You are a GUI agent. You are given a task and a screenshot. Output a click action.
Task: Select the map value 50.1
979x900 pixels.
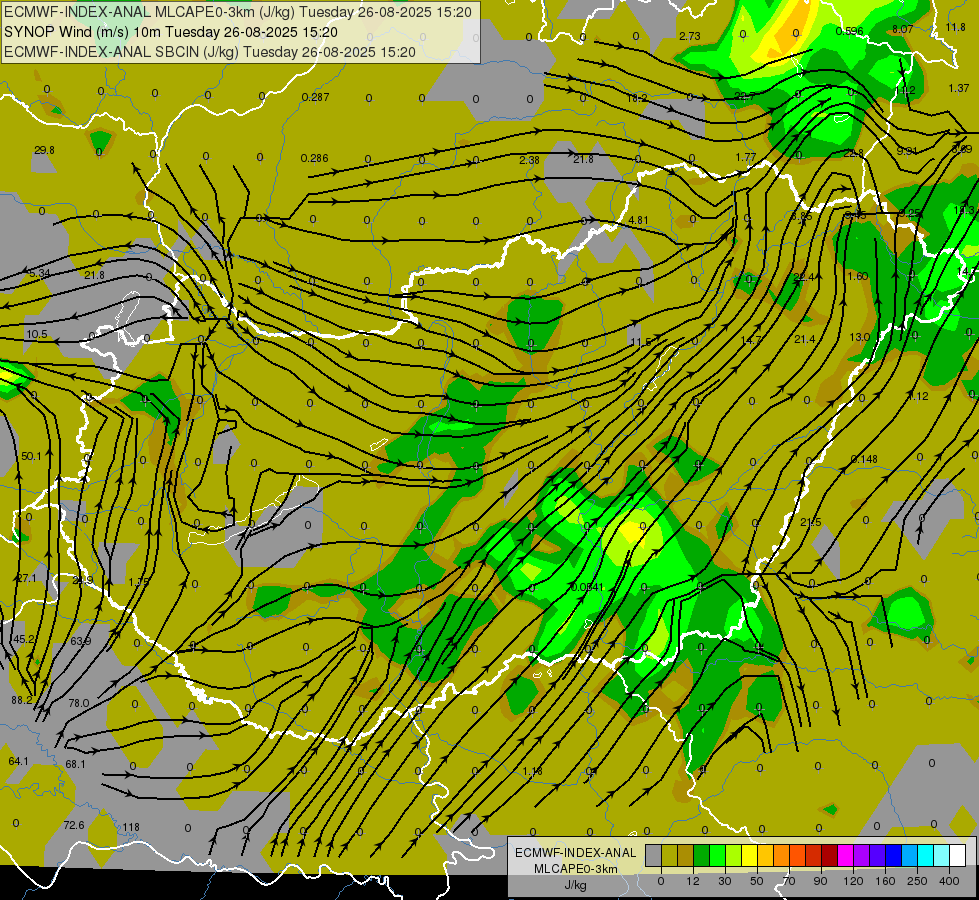coord(31,457)
